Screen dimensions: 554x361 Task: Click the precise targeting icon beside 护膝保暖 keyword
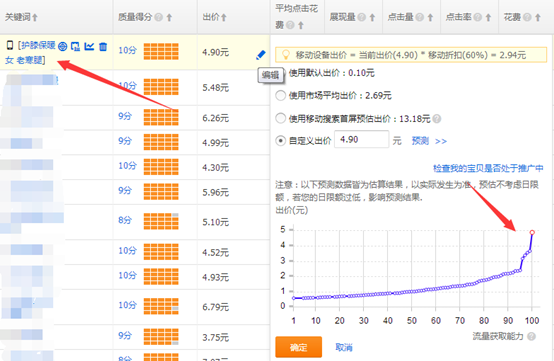(x=63, y=46)
